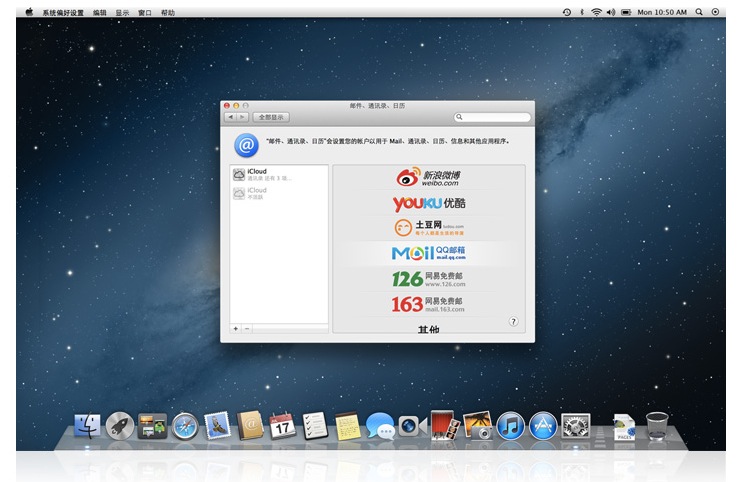Click the Wi-Fi status icon
The width and height of the screenshot is (739, 482).
point(596,12)
